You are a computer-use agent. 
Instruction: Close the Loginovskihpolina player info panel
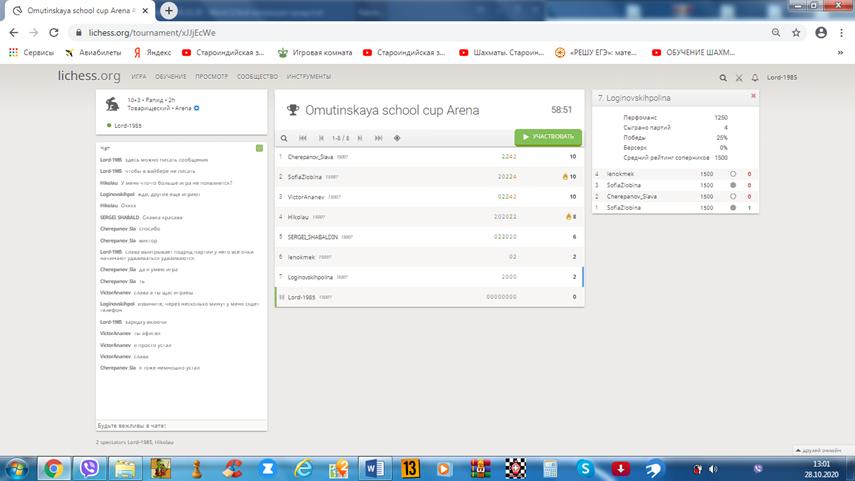pos(753,95)
